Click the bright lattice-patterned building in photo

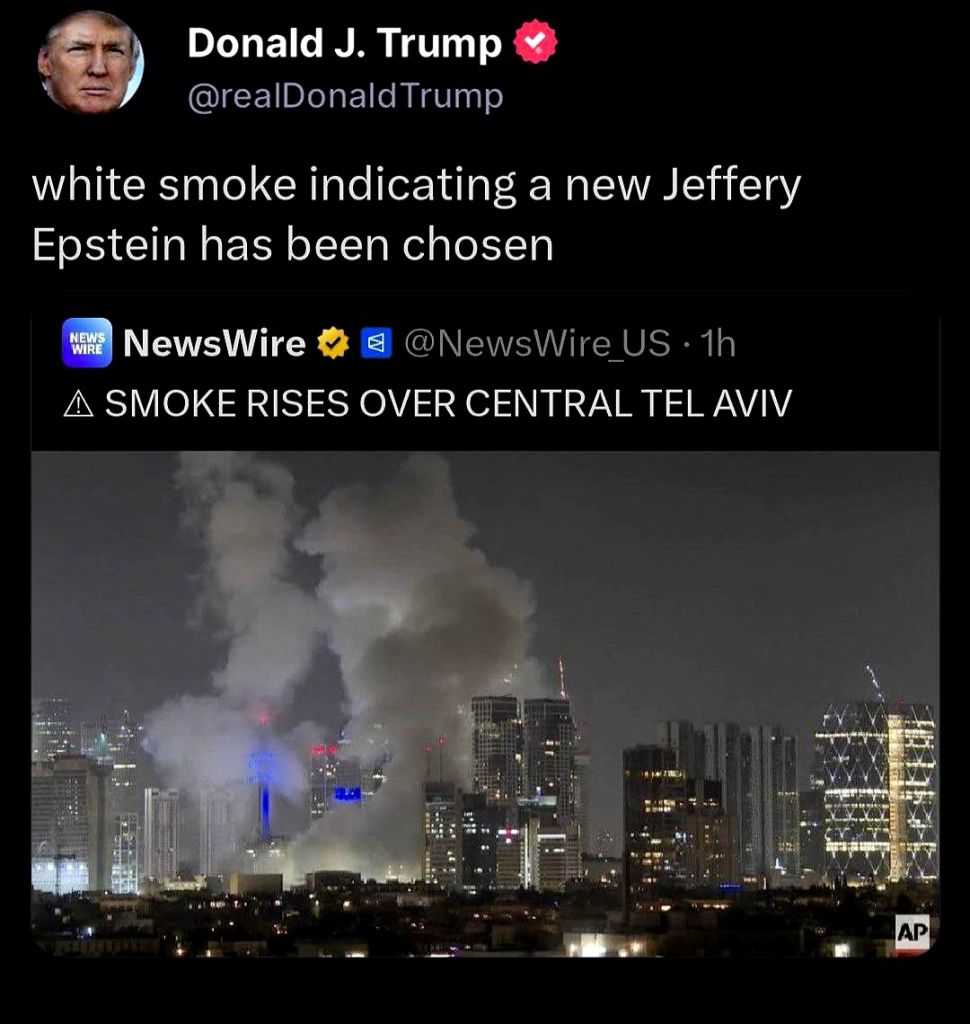point(875,792)
